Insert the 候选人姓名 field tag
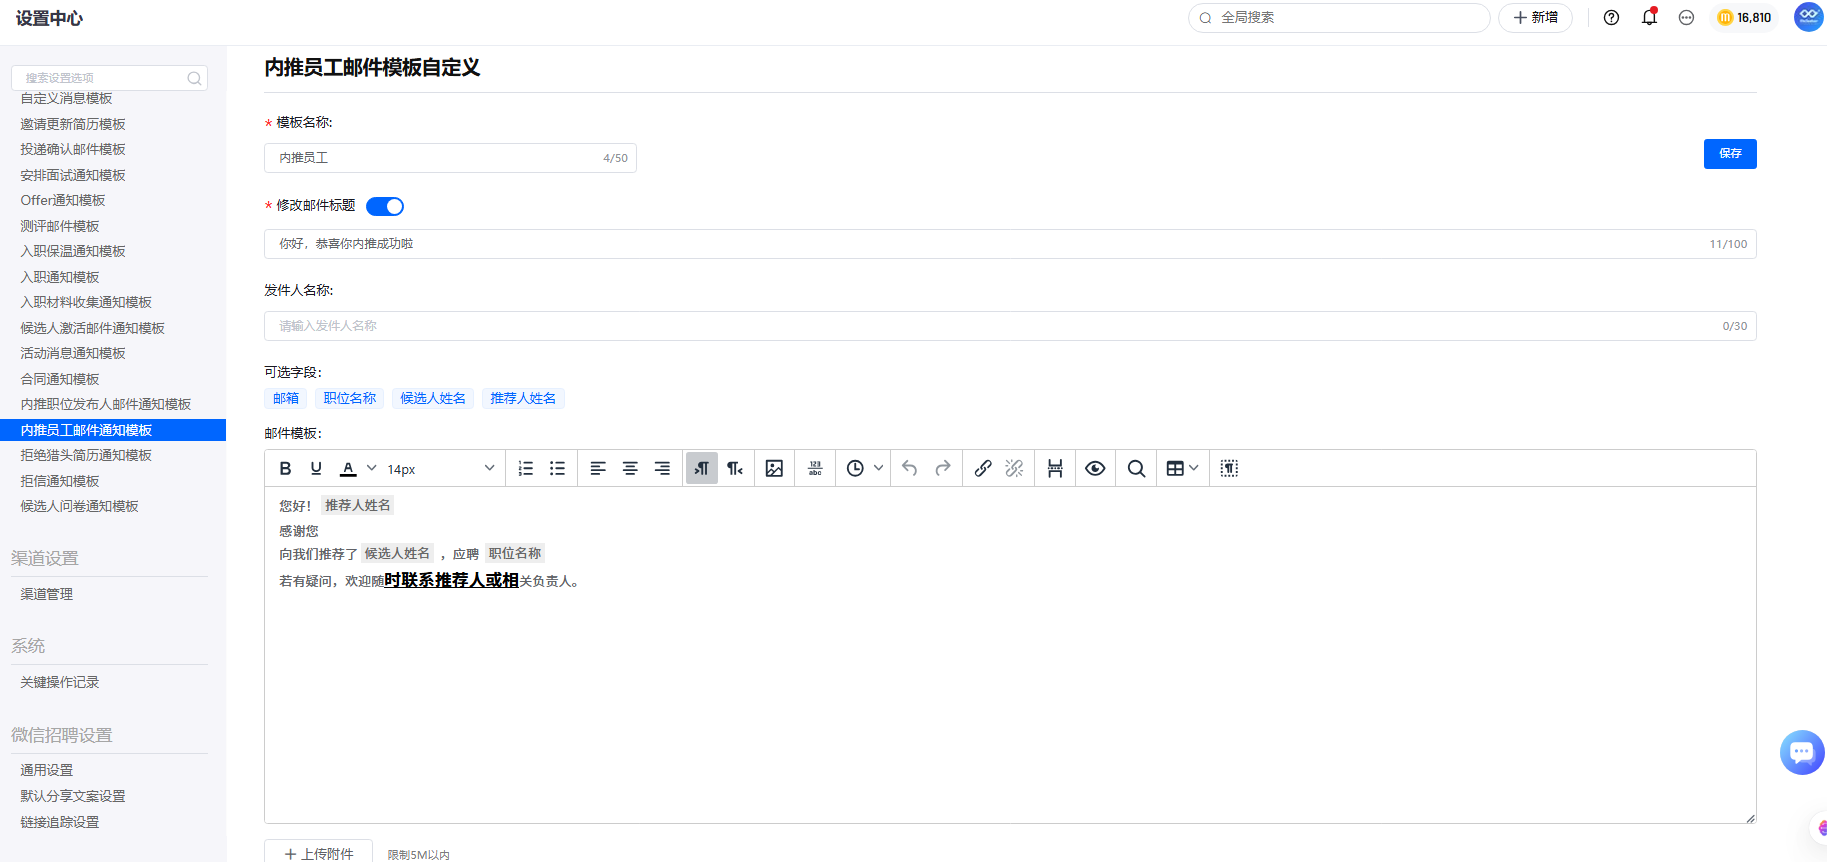 [433, 398]
